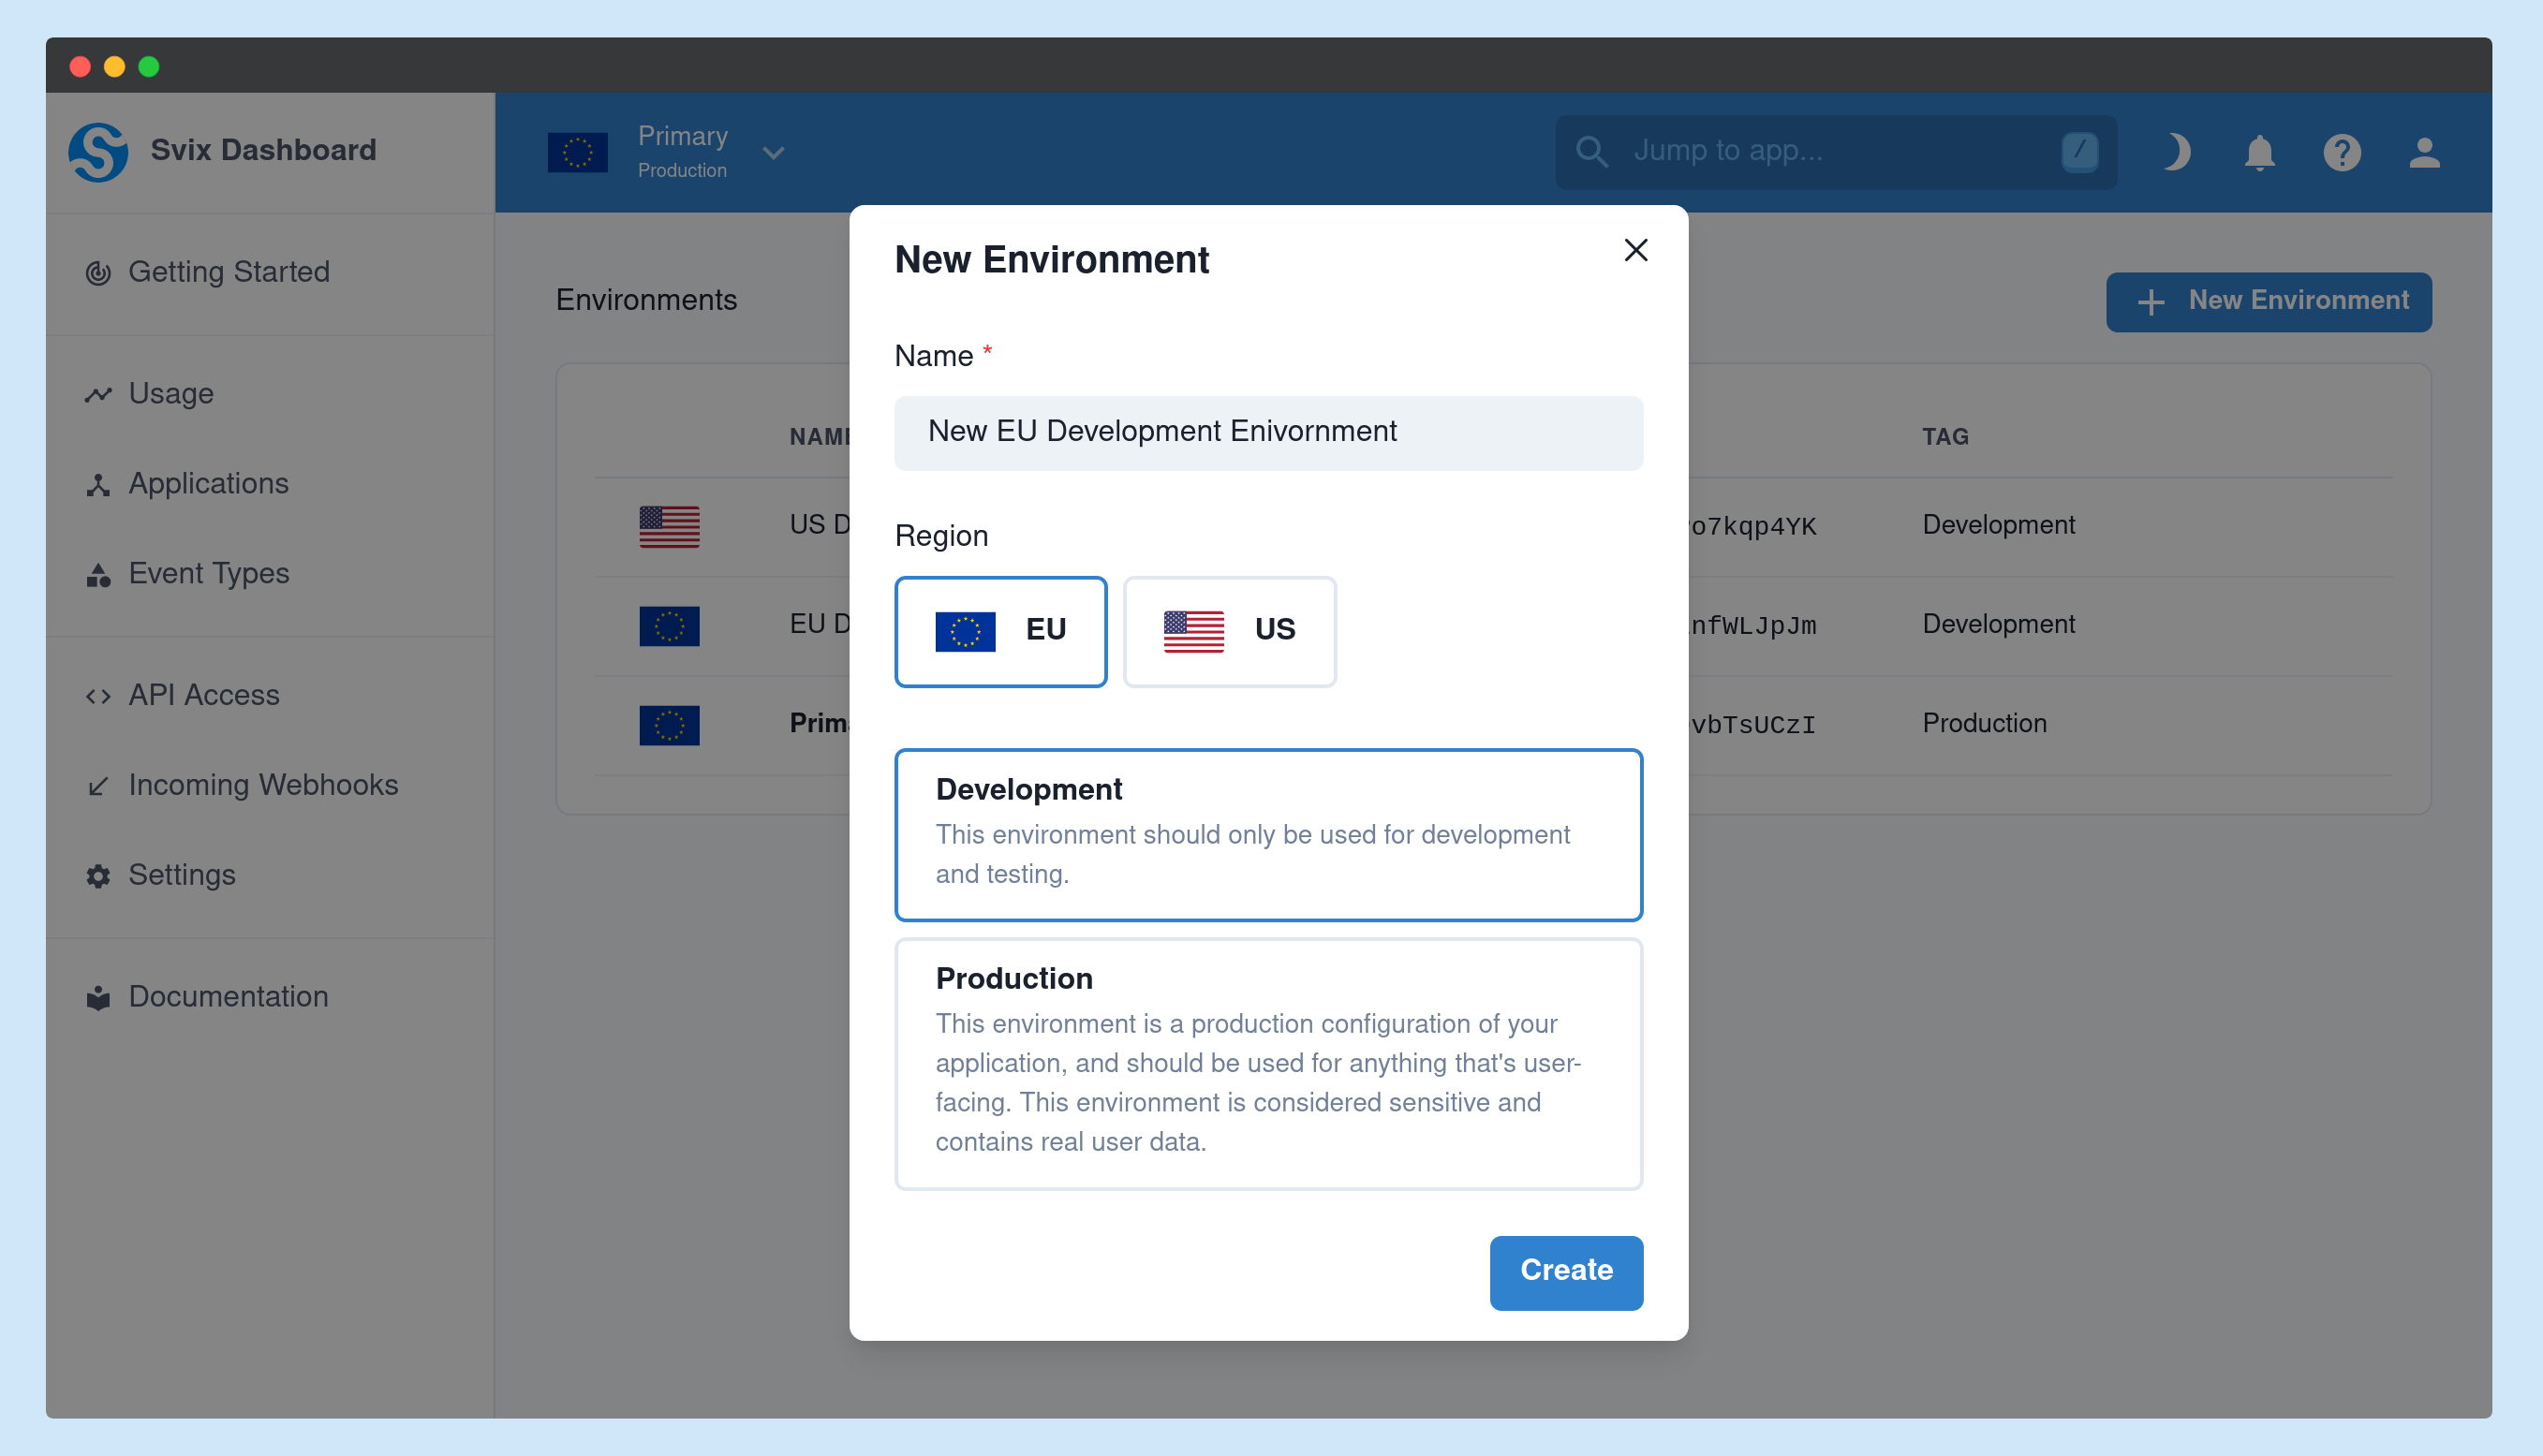Screen dimensions: 2543x1456
Task: Click the Create button
Action: pos(1568,1271)
